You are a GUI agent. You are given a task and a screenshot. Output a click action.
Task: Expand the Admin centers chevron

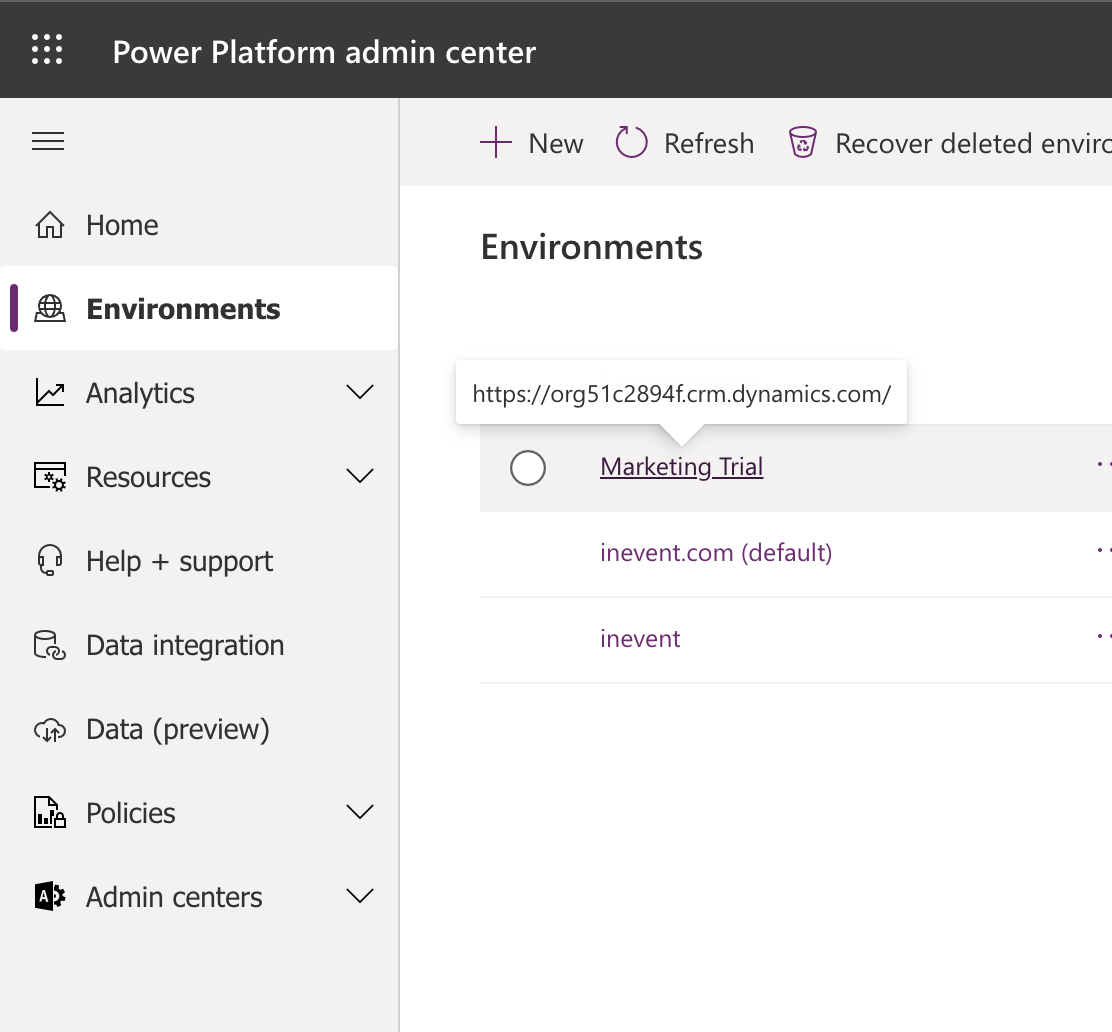[360, 896]
